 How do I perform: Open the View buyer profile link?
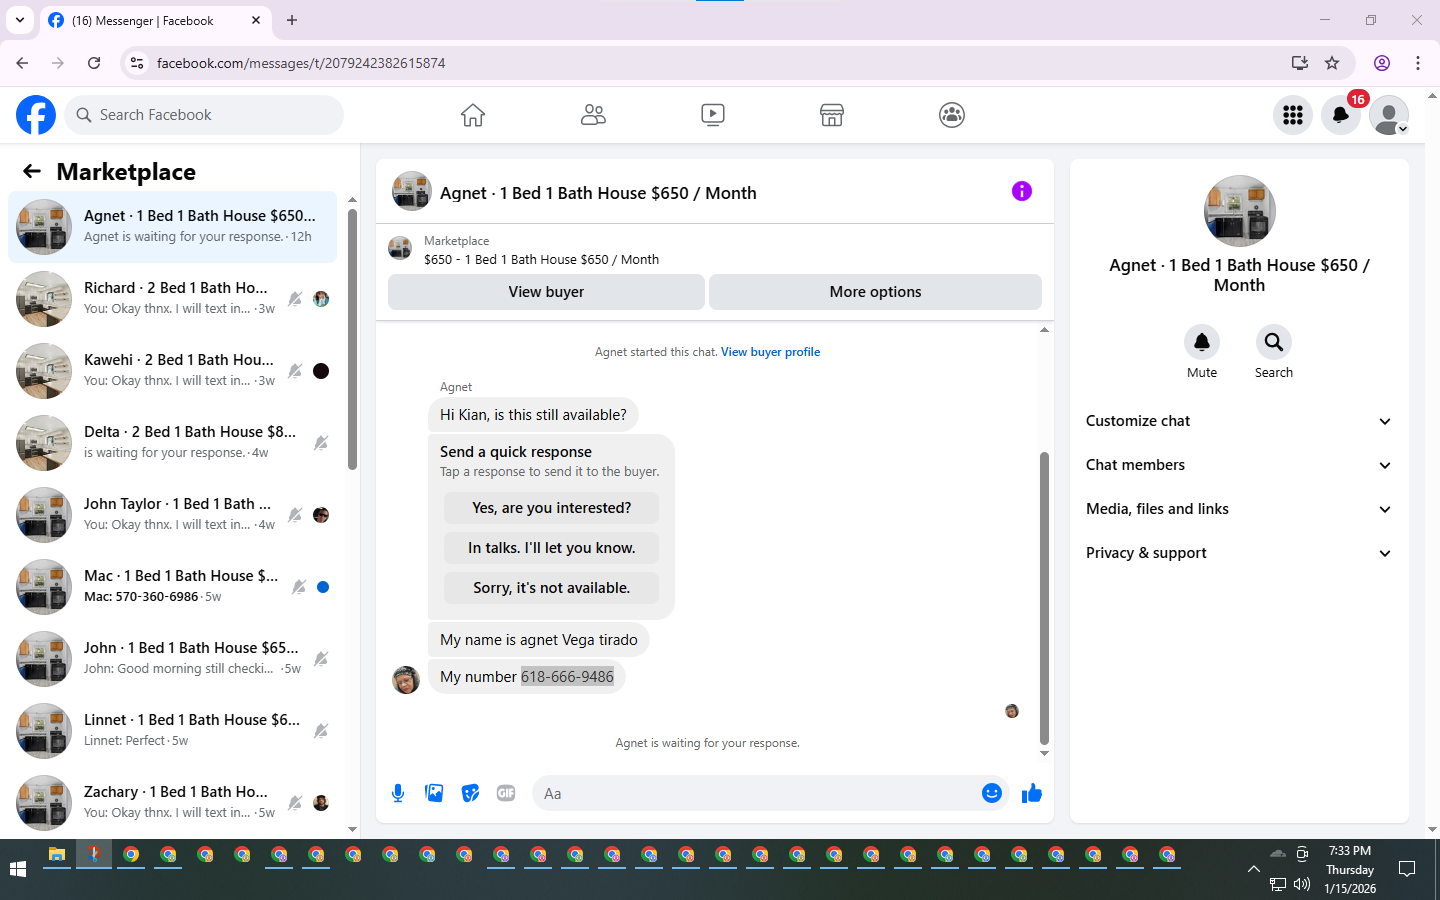[x=770, y=352]
